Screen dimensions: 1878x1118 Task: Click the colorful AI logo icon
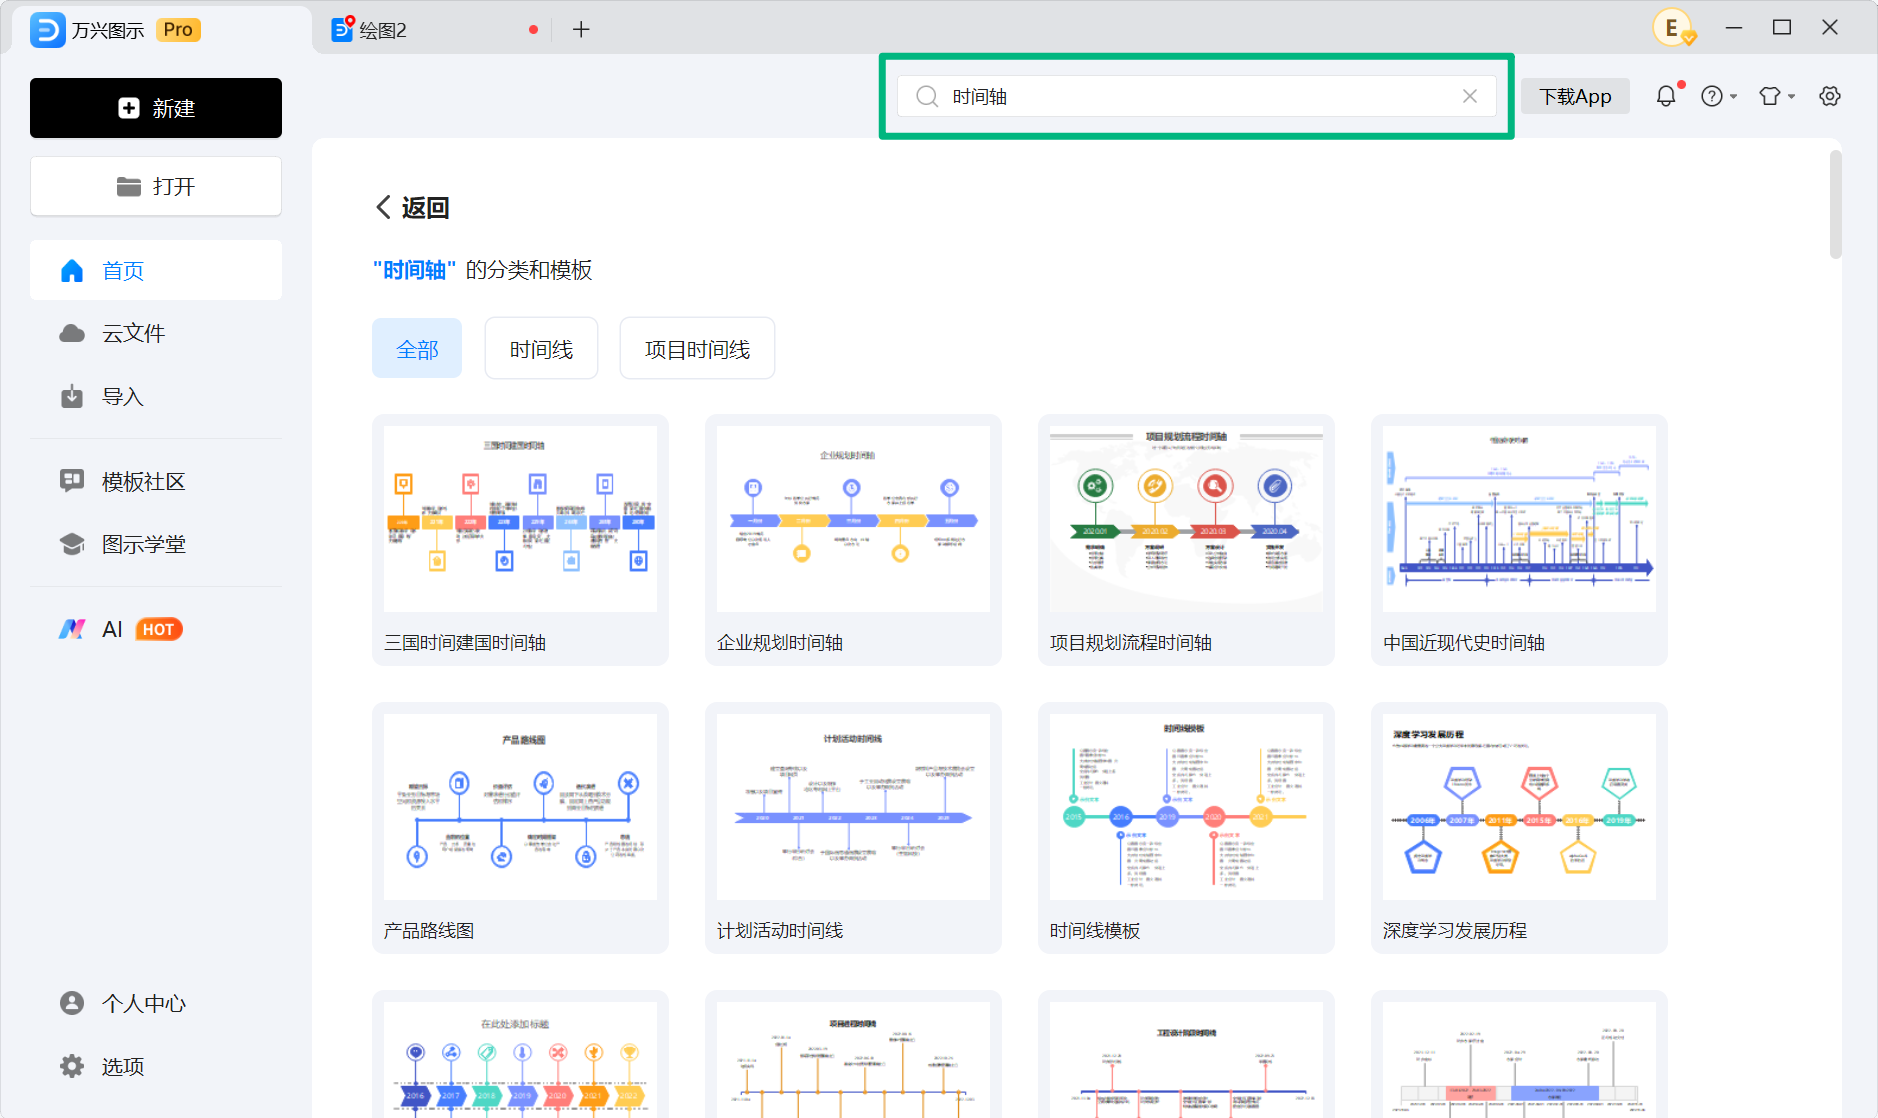pyautogui.click(x=72, y=629)
